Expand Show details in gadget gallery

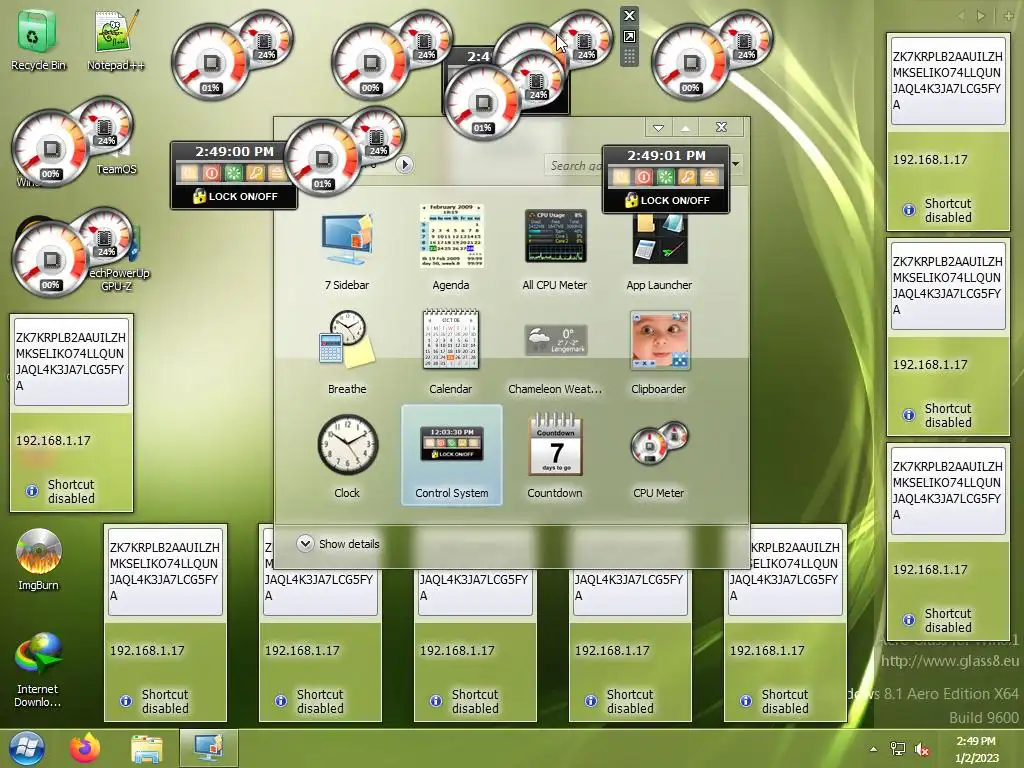point(338,543)
